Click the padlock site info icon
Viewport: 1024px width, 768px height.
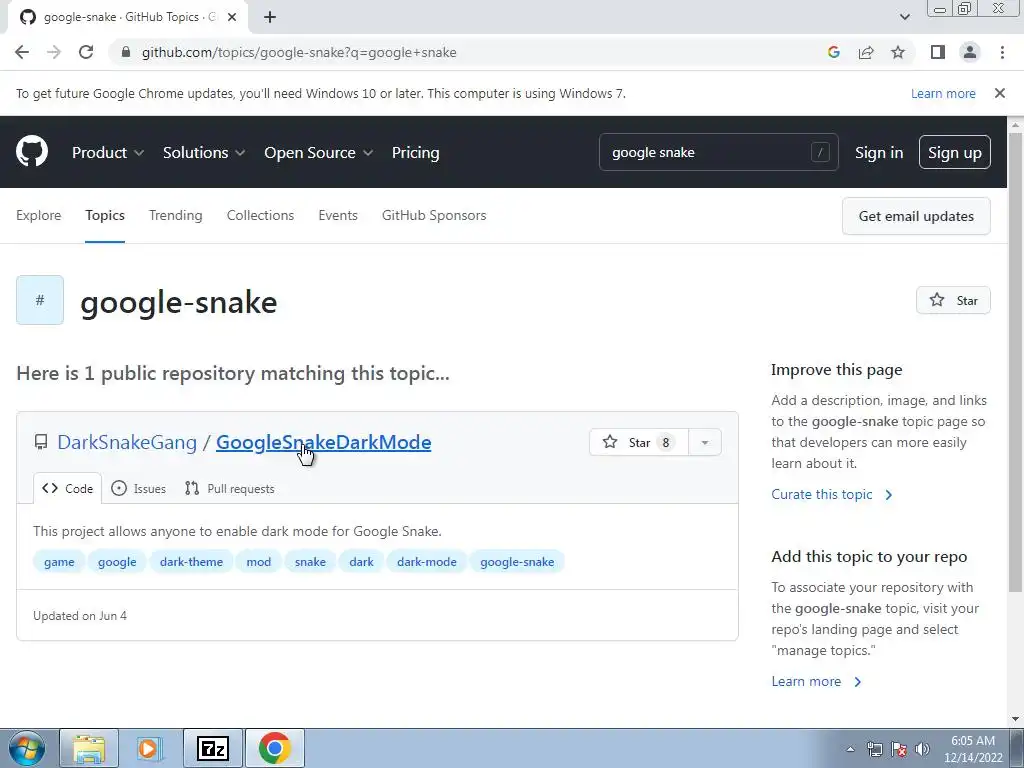click(x=126, y=52)
